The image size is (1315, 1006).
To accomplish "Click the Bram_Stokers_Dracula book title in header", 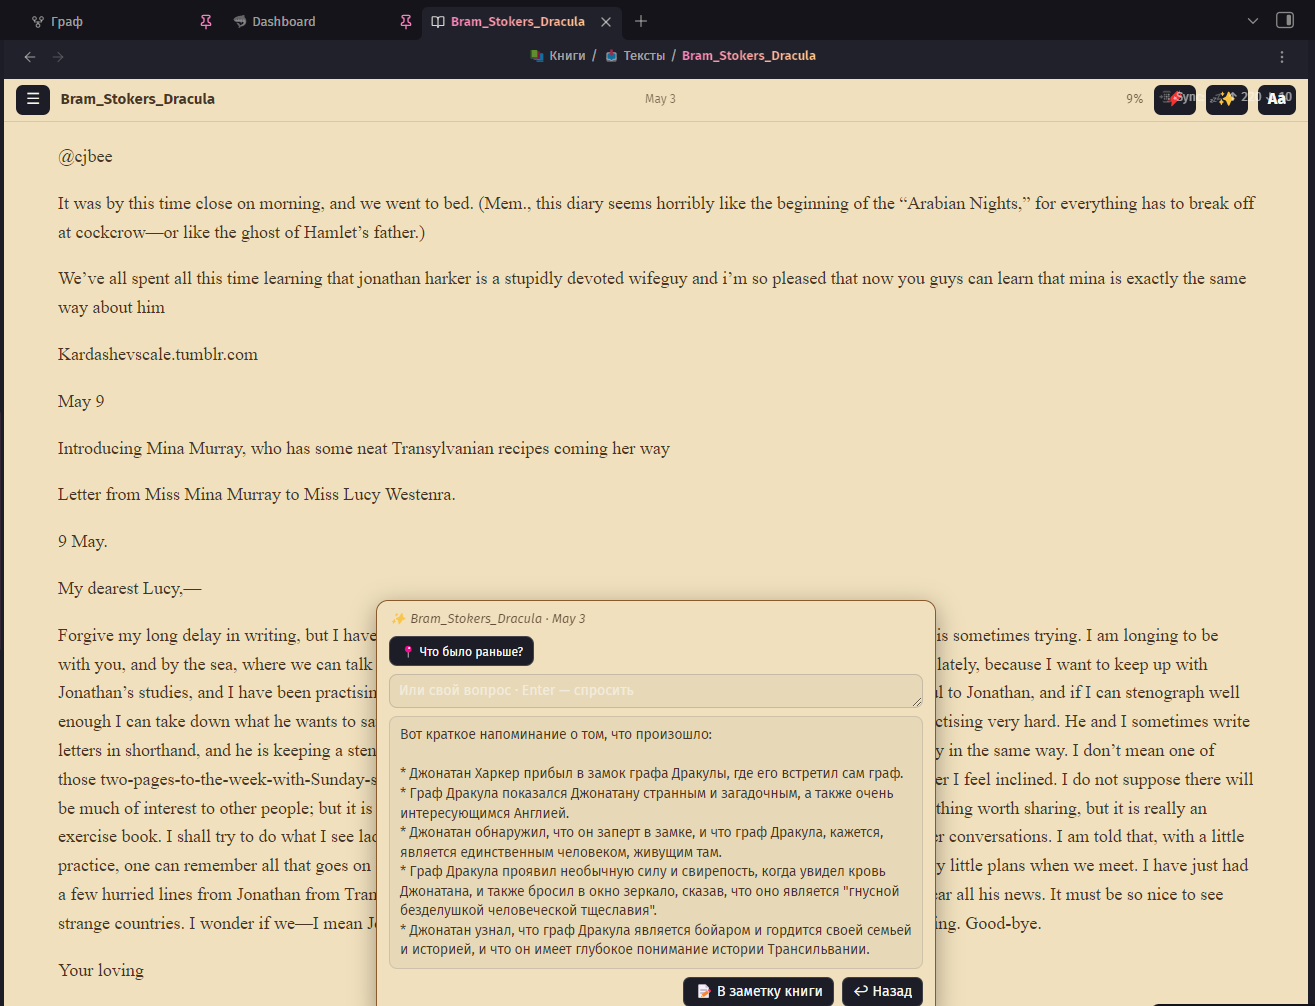I will [x=138, y=99].
